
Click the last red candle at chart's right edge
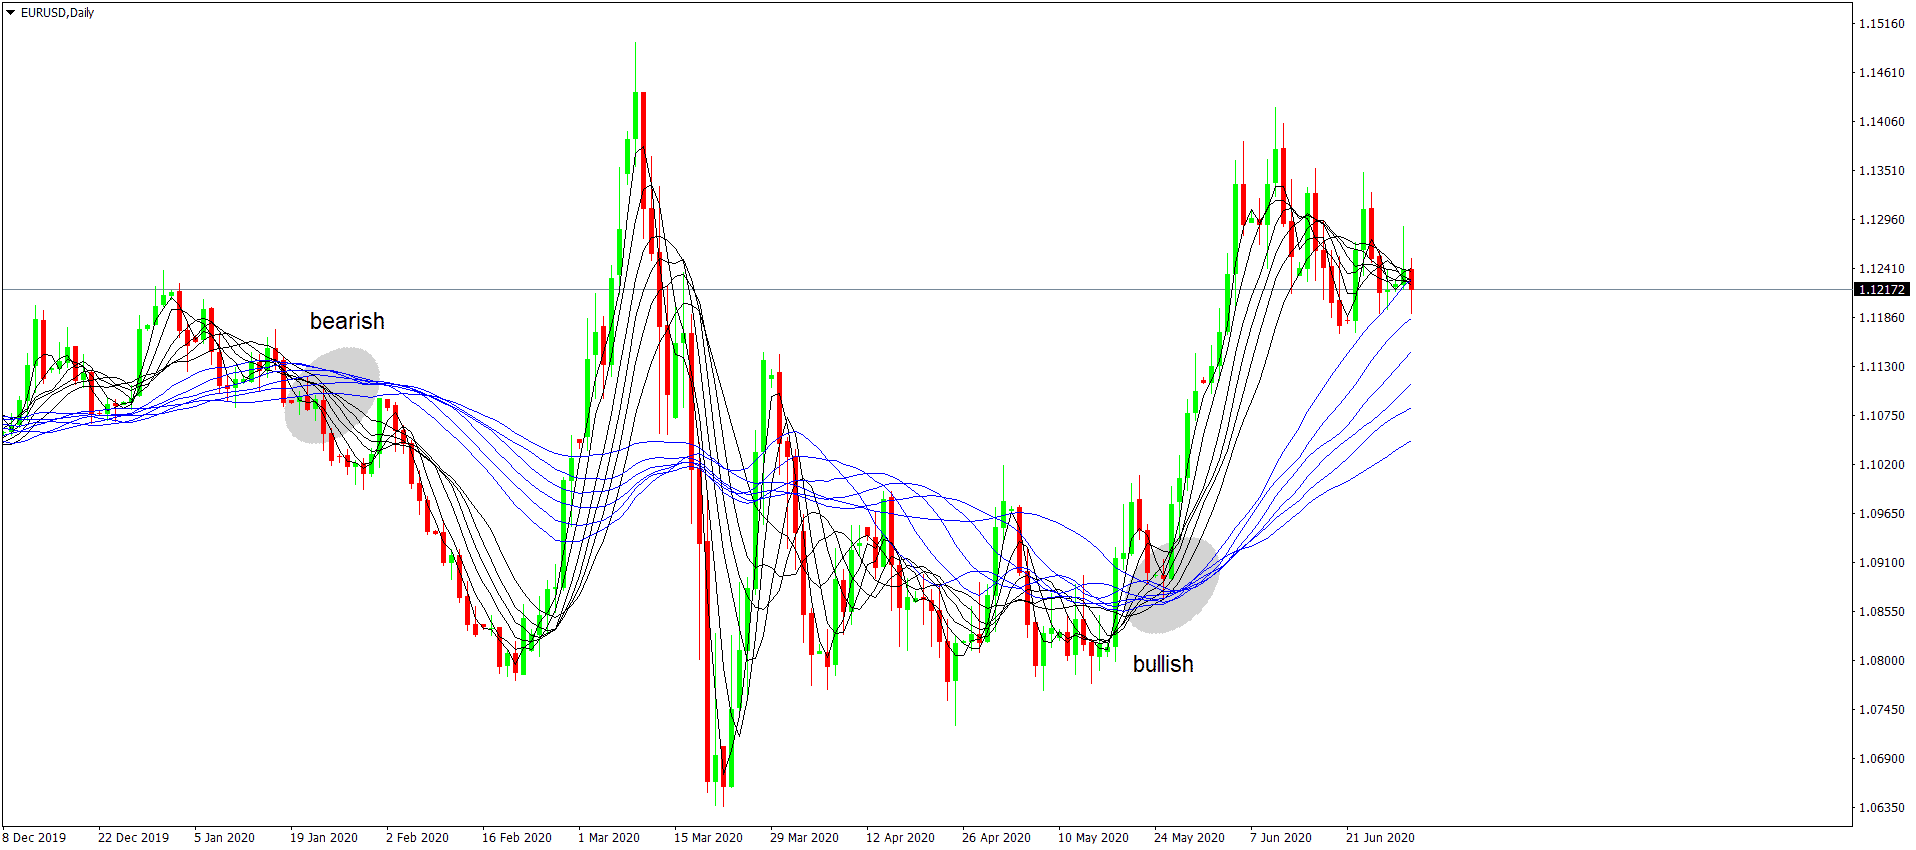[1411, 279]
